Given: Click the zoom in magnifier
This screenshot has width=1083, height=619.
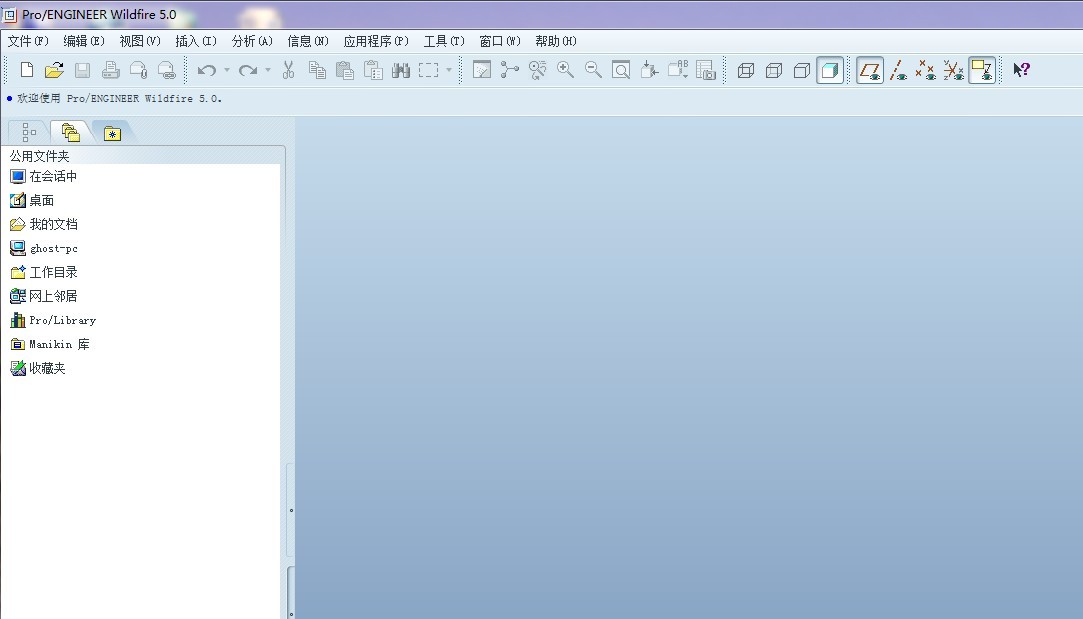Looking at the screenshot, I should 566,70.
